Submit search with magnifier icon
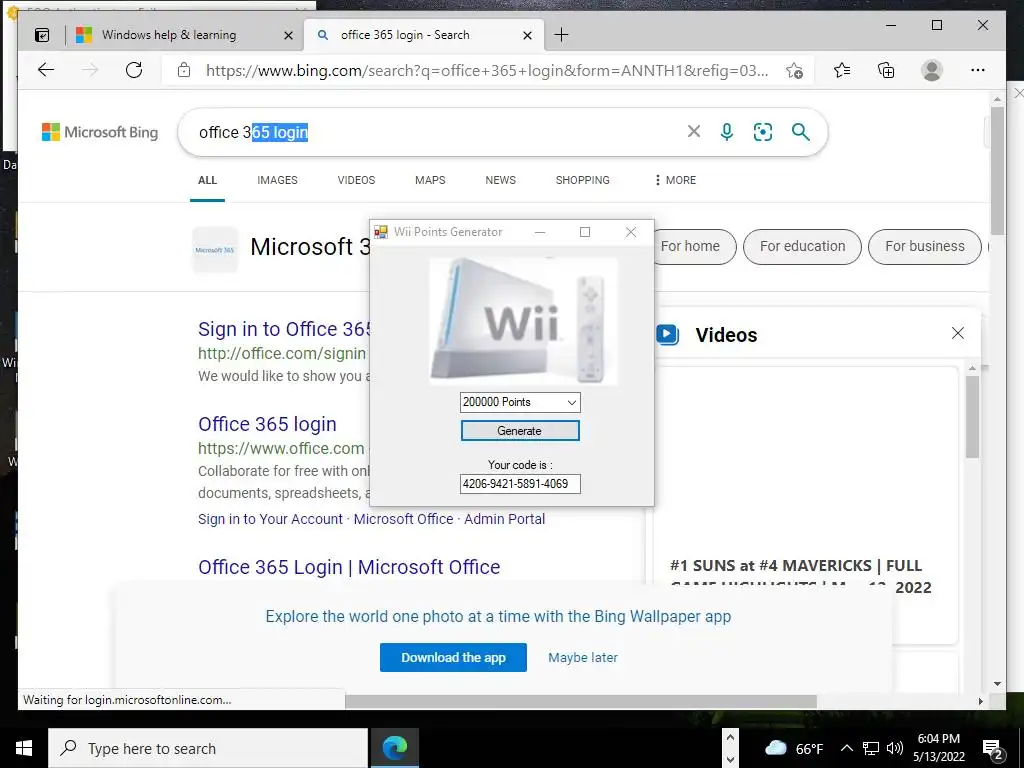1024x768 pixels. coord(801,132)
